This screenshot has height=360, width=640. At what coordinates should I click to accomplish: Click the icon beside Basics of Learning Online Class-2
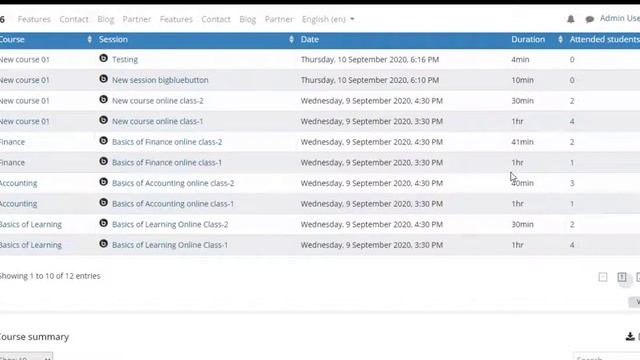pyautogui.click(x=104, y=223)
